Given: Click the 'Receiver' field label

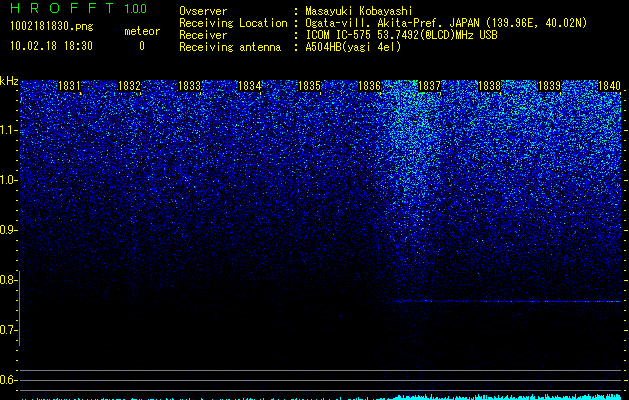Looking at the screenshot, I should coord(203,35).
